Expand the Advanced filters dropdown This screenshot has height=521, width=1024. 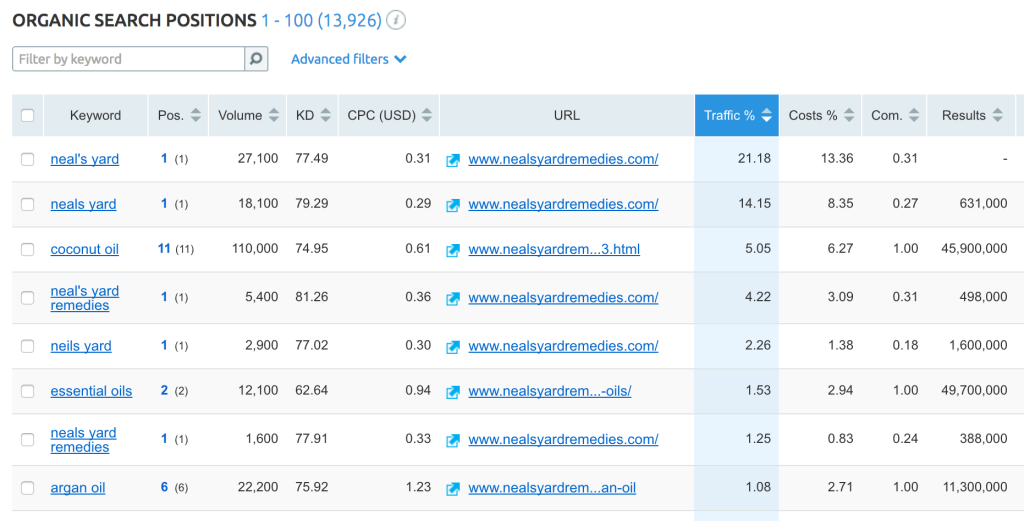(x=349, y=59)
